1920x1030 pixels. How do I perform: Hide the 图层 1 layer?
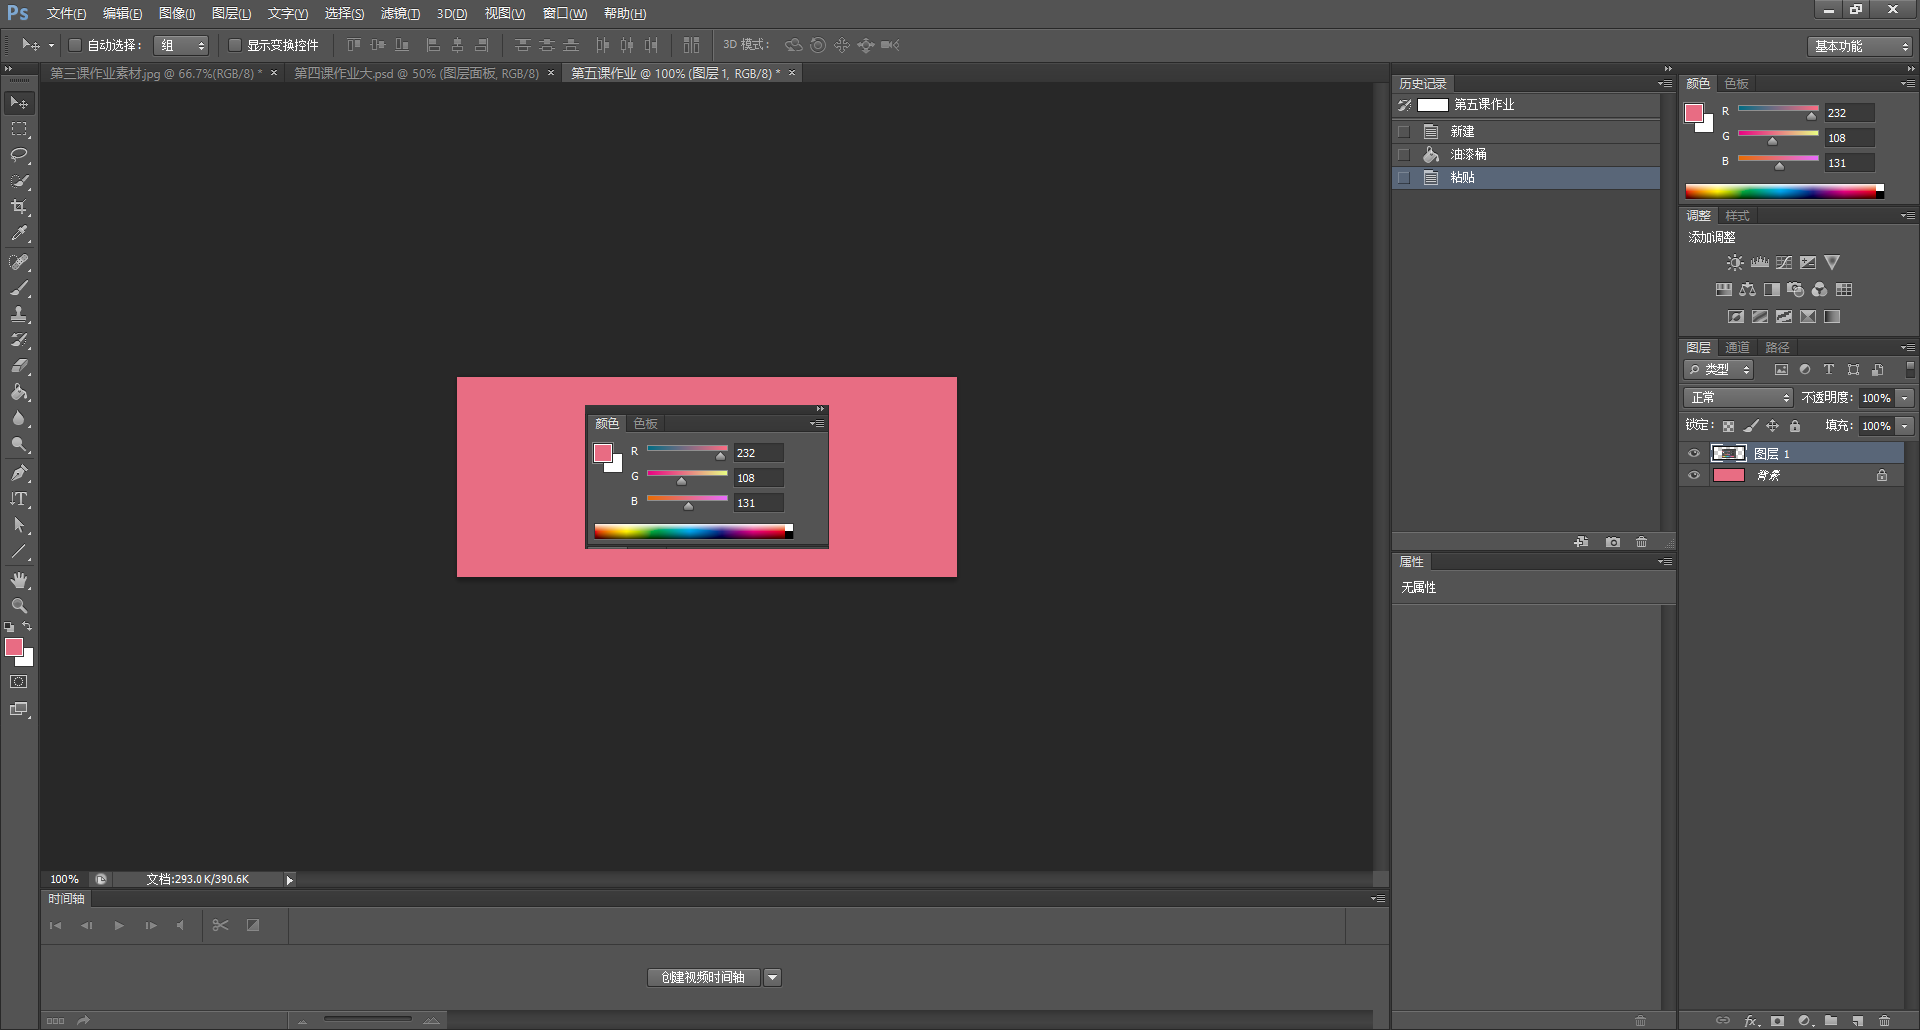click(x=1694, y=453)
